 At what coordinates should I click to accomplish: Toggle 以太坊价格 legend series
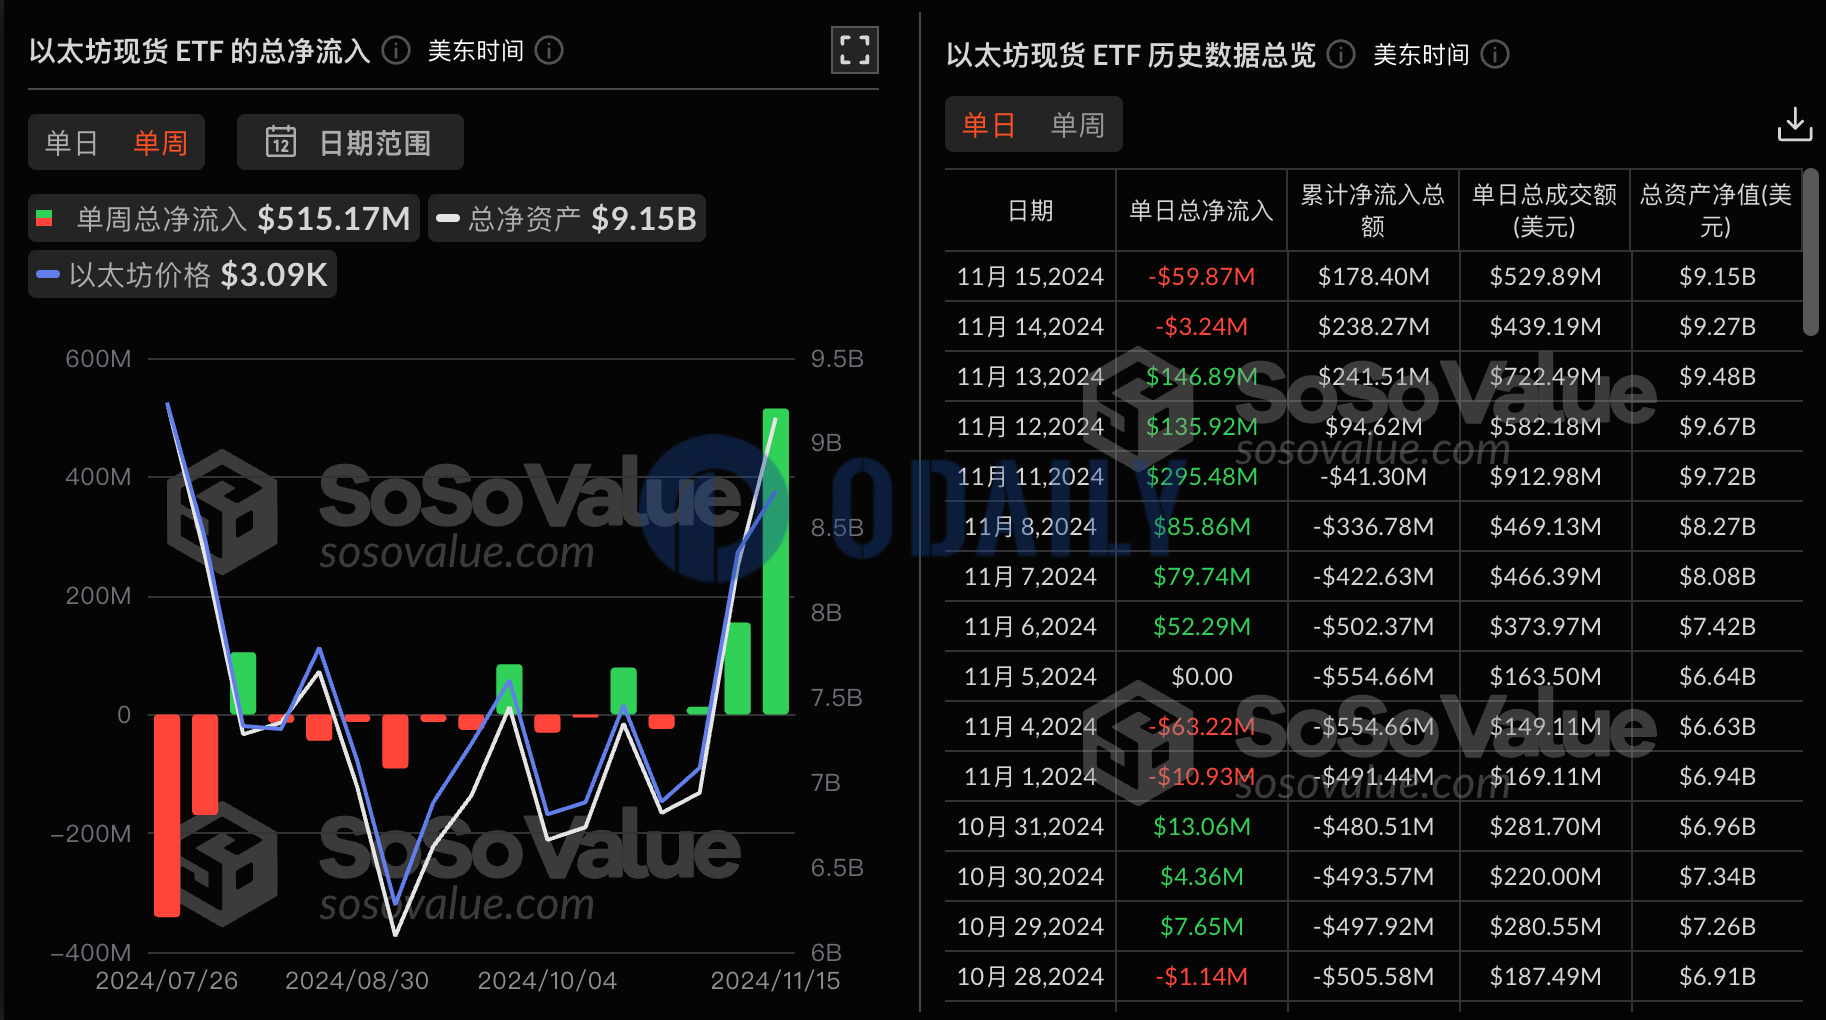pos(182,274)
